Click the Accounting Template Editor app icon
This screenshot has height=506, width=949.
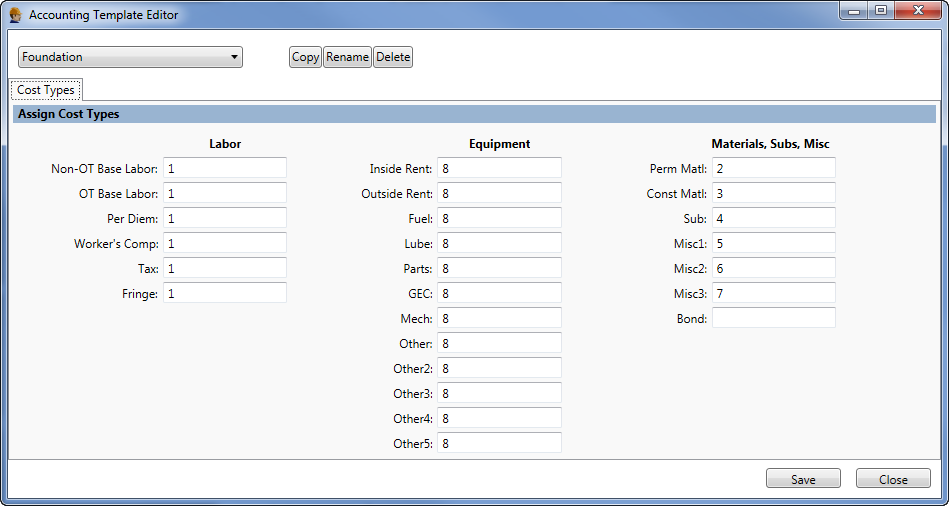pyautogui.click(x=15, y=15)
